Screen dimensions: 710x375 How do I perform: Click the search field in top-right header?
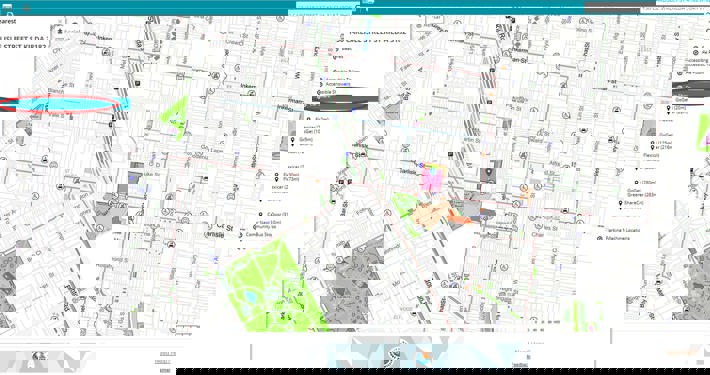click(675, 8)
